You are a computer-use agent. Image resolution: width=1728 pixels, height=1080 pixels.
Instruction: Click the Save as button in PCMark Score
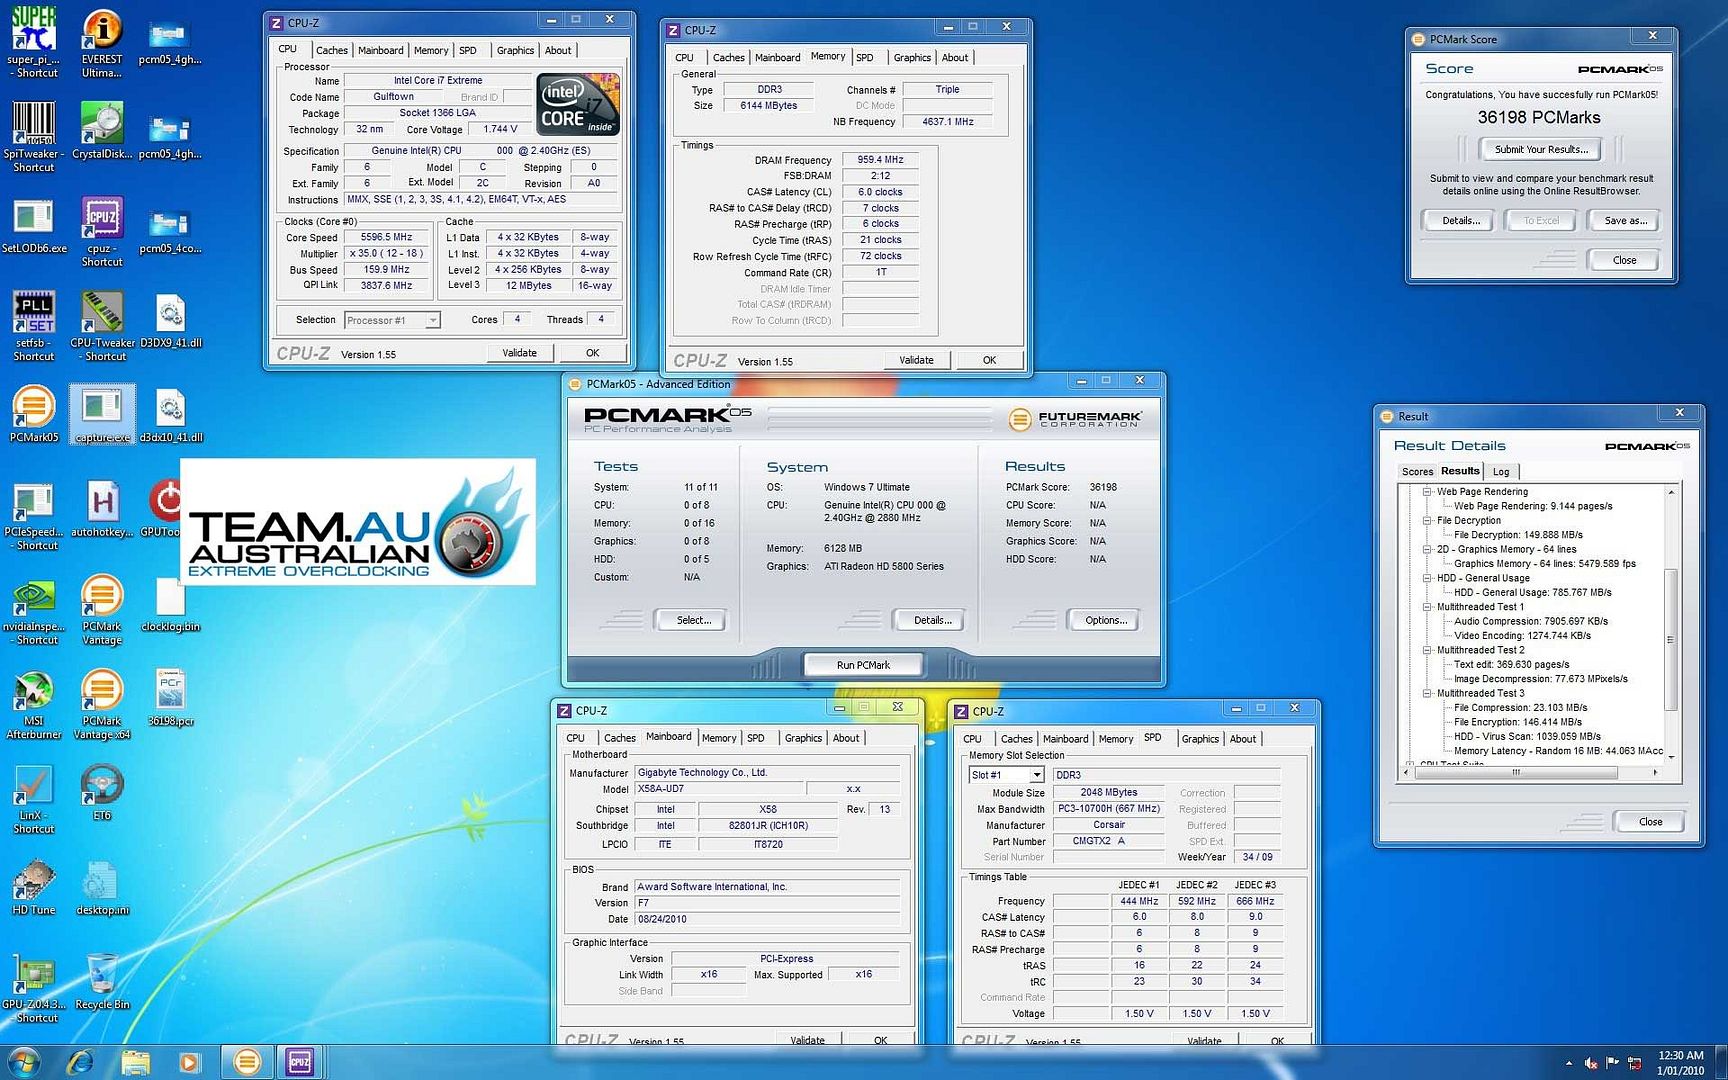pyautogui.click(x=1624, y=221)
